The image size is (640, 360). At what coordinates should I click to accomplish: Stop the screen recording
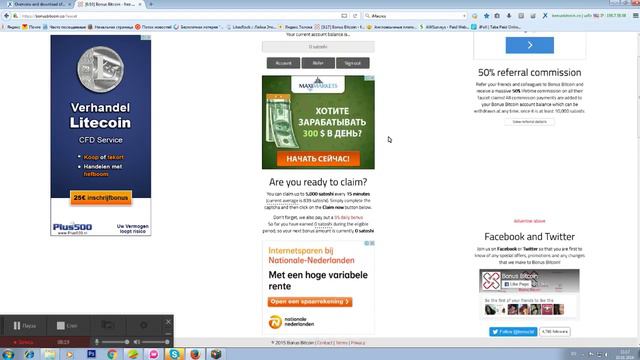(x=67, y=325)
